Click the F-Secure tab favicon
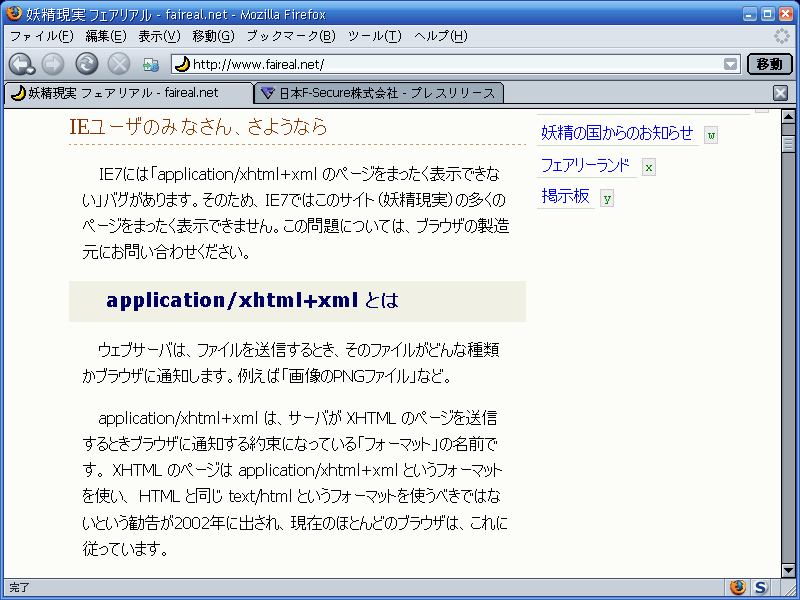800x600 pixels. pyautogui.click(x=267, y=93)
